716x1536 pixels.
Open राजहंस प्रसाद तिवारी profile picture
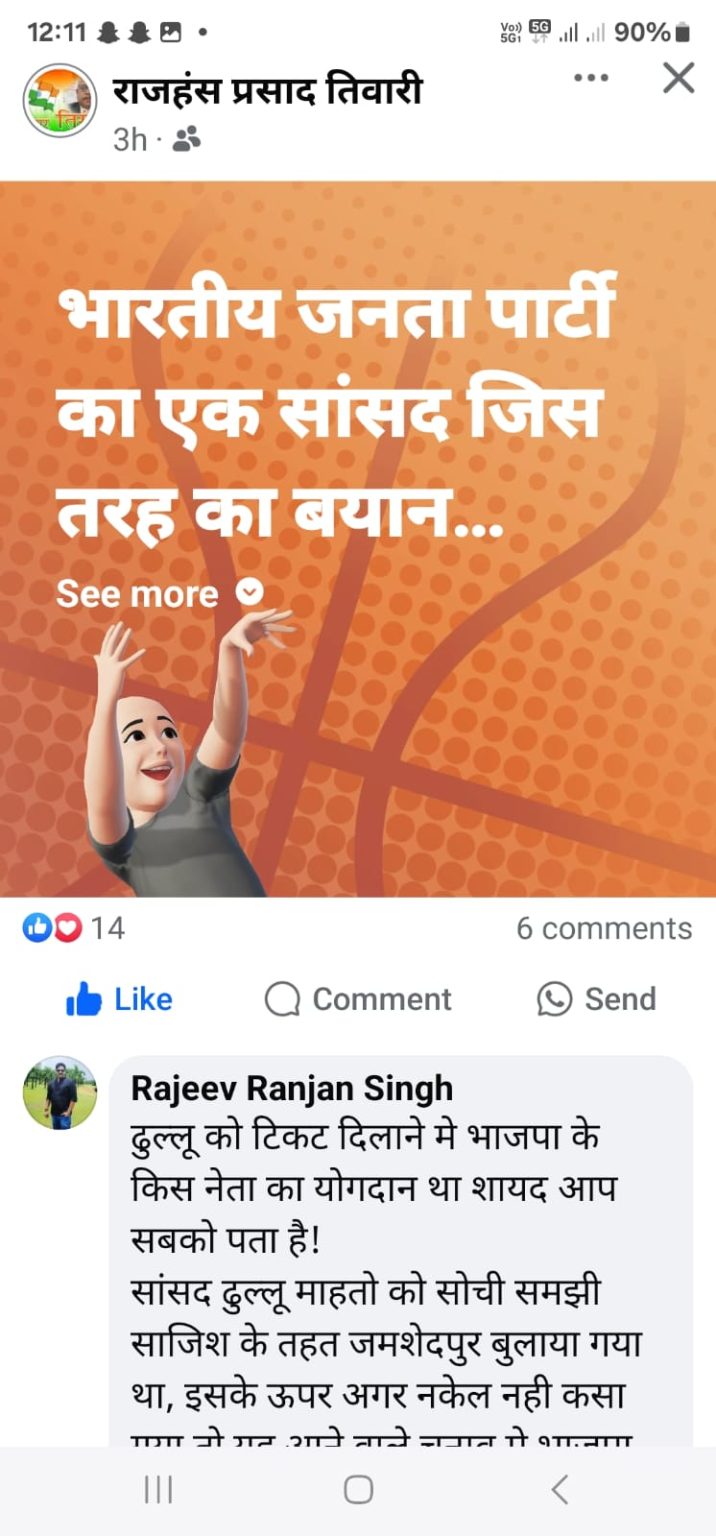click(60, 101)
